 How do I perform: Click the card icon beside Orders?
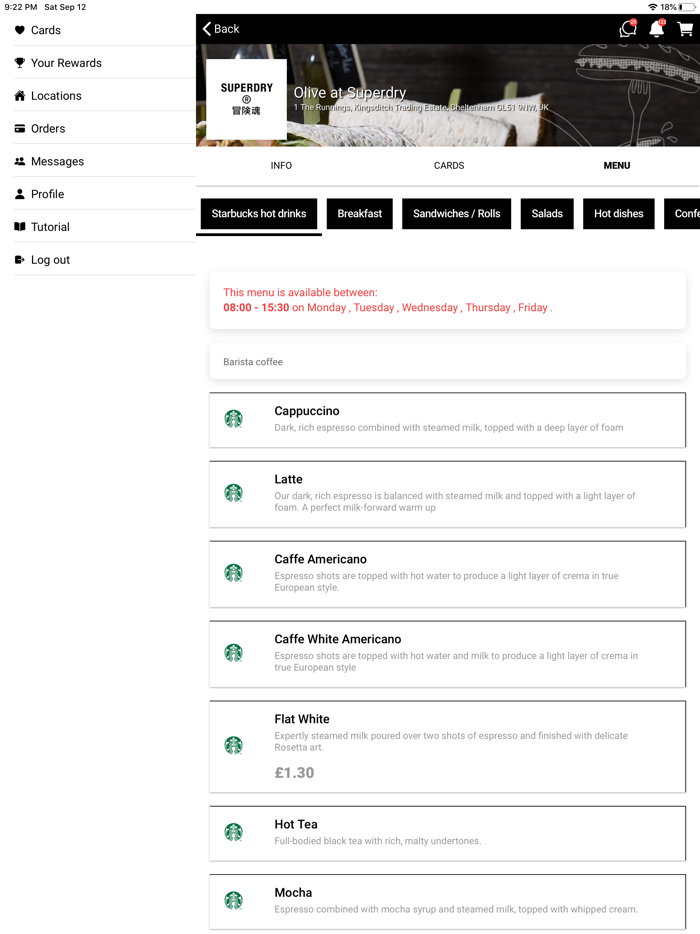click(x=20, y=128)
